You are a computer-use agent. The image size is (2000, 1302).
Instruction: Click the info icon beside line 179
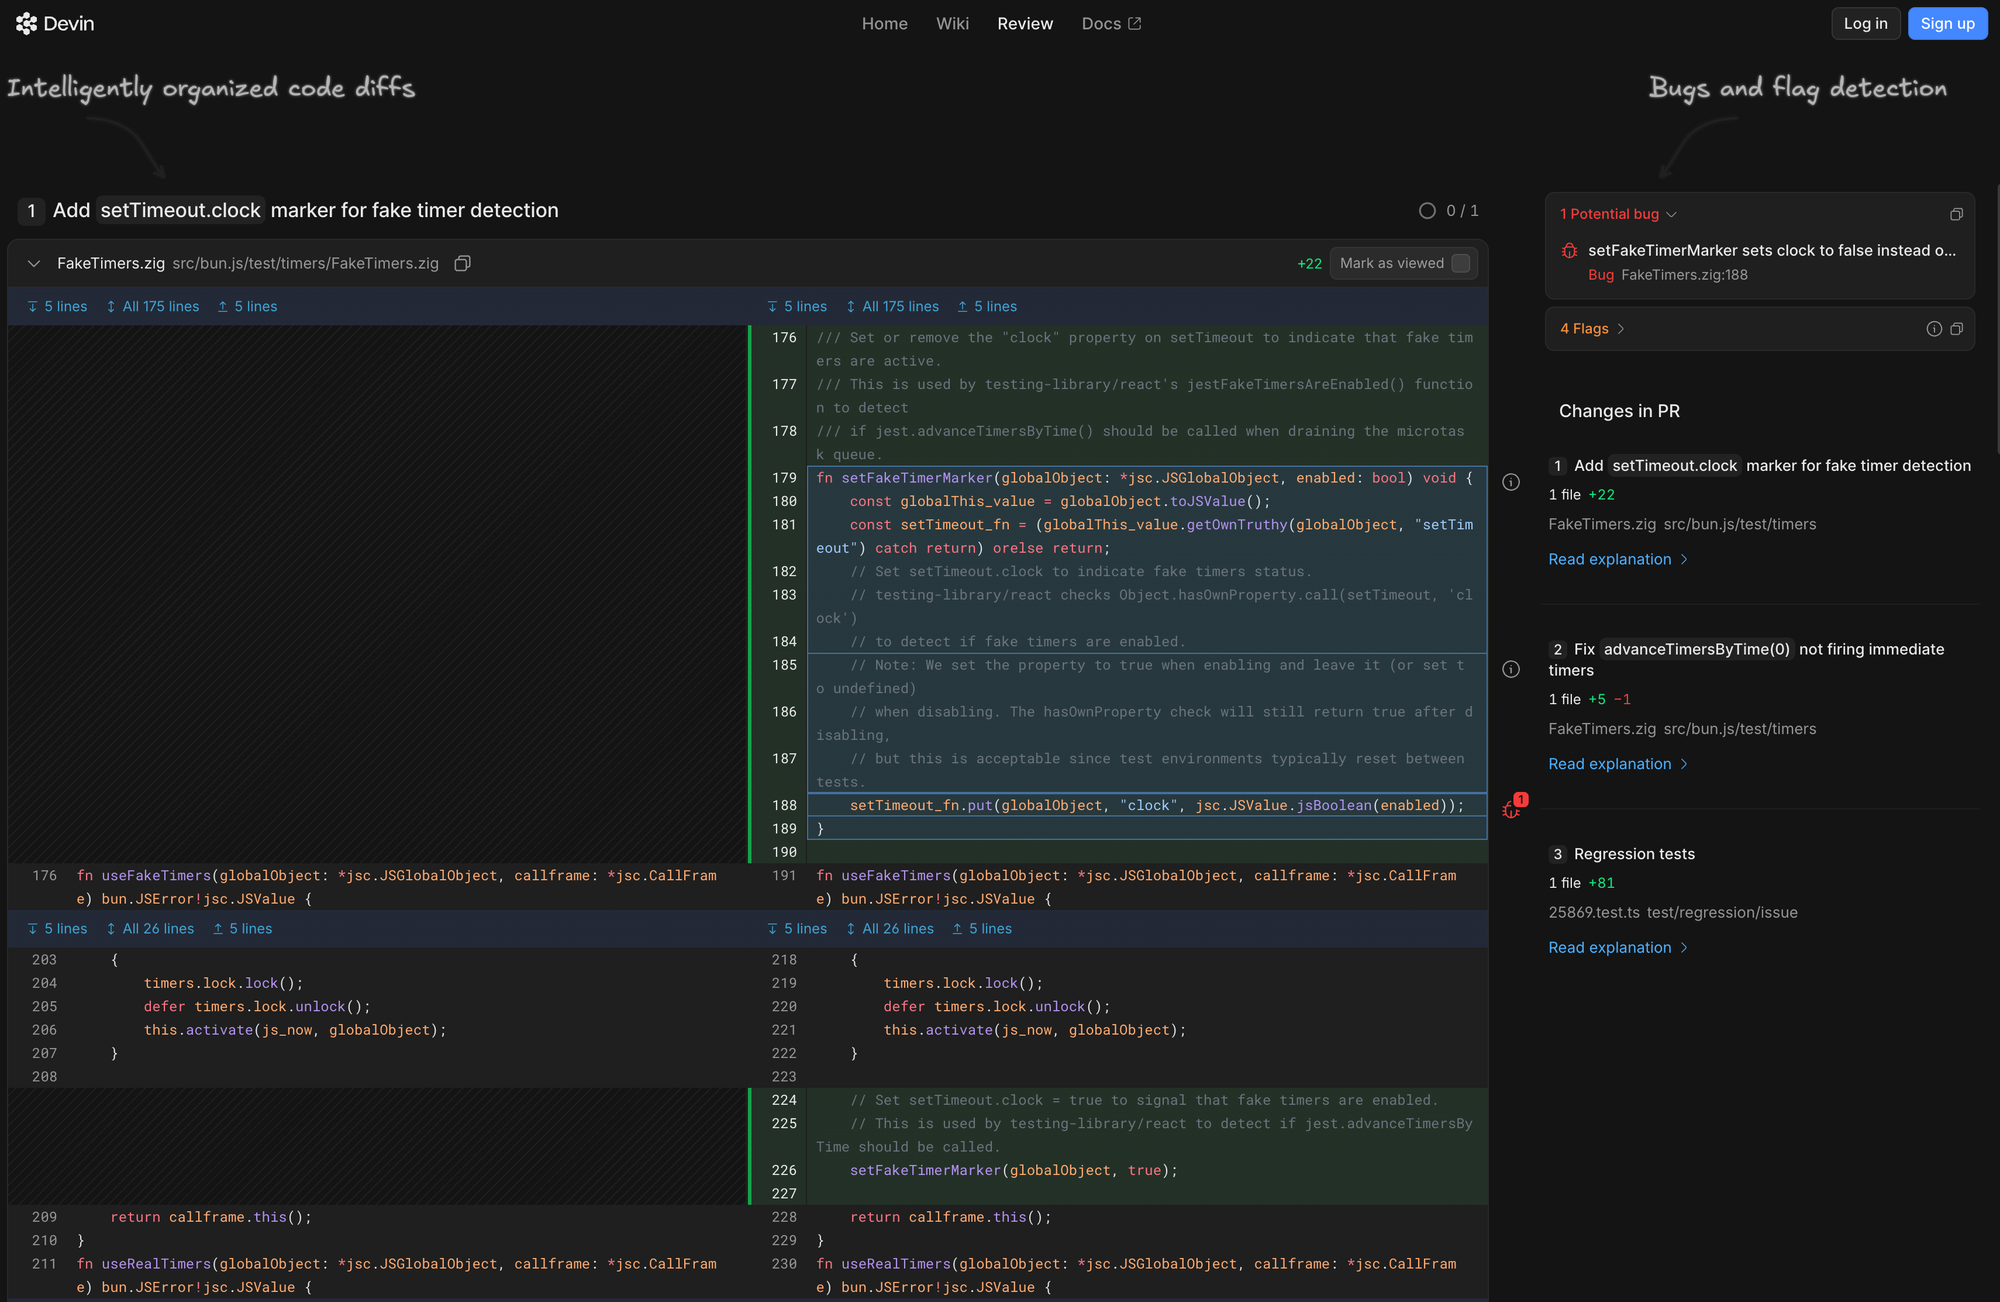point(1511,482)
